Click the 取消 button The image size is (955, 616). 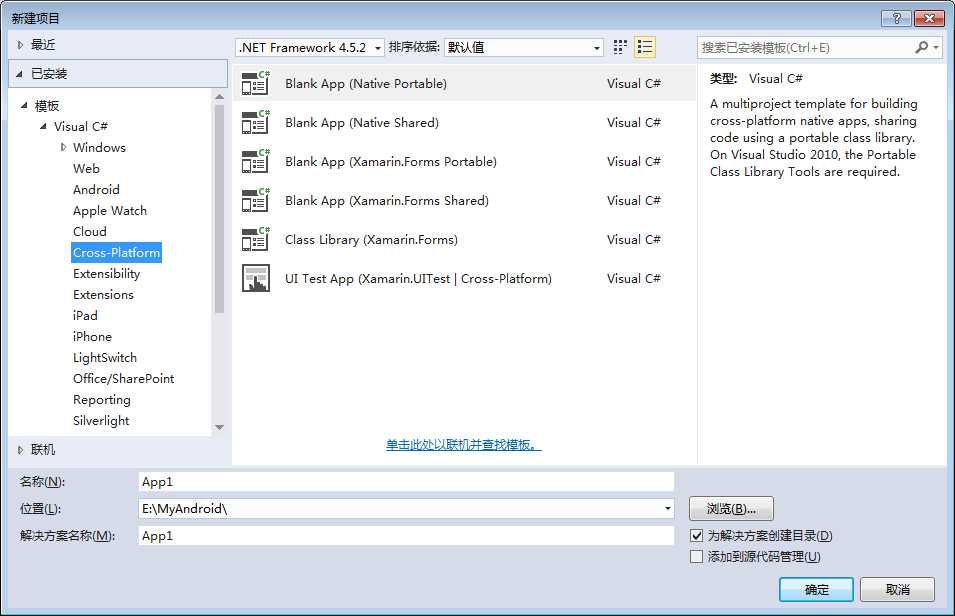pos(897,589)
